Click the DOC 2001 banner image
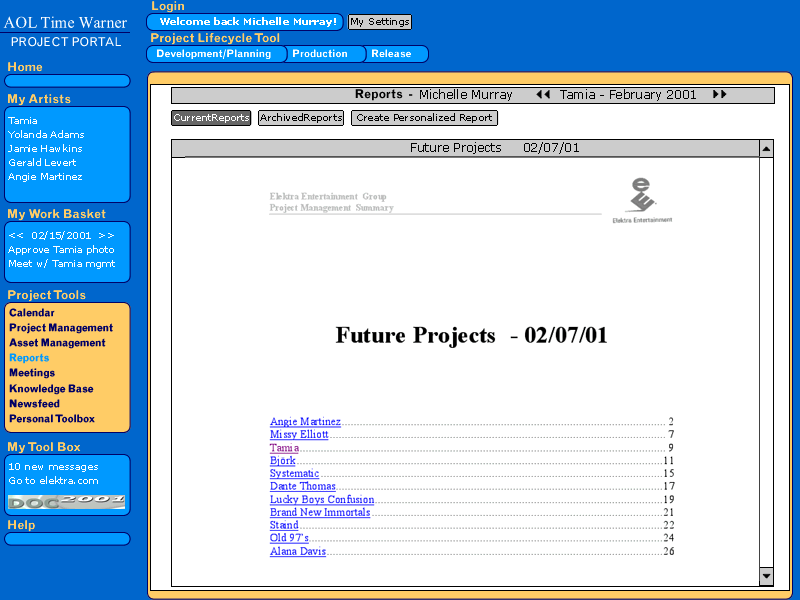The image size is (800, 600). click(x=67, y=500)
